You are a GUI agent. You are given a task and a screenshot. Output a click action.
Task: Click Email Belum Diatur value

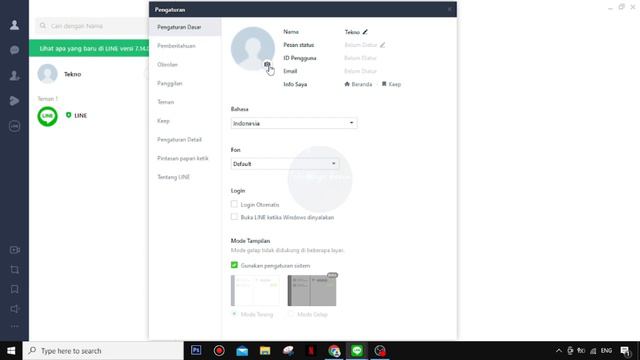[360, 71]
